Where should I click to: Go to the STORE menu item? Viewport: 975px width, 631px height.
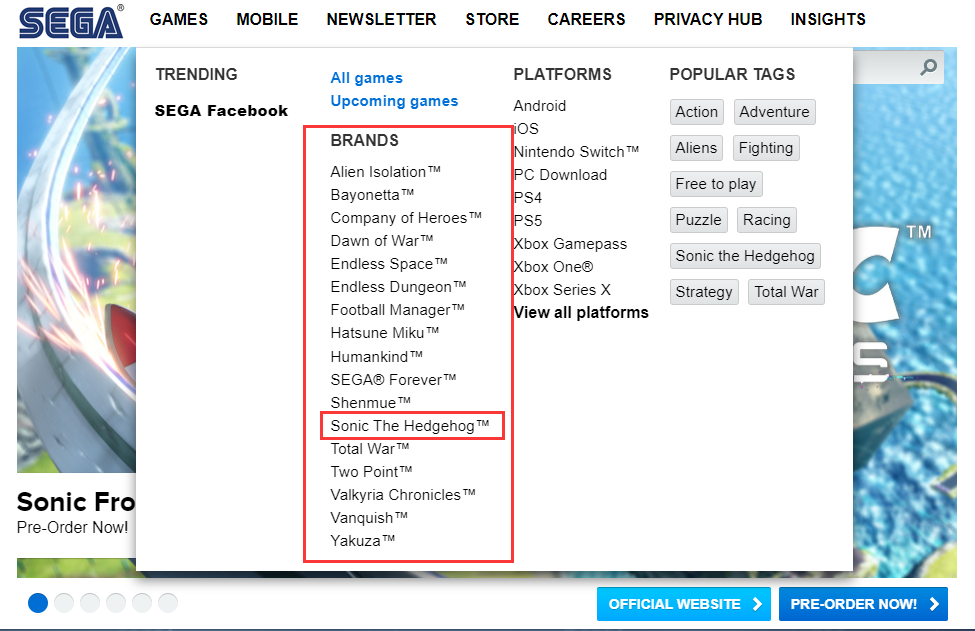pyautogui.click(x=492, y=19)
